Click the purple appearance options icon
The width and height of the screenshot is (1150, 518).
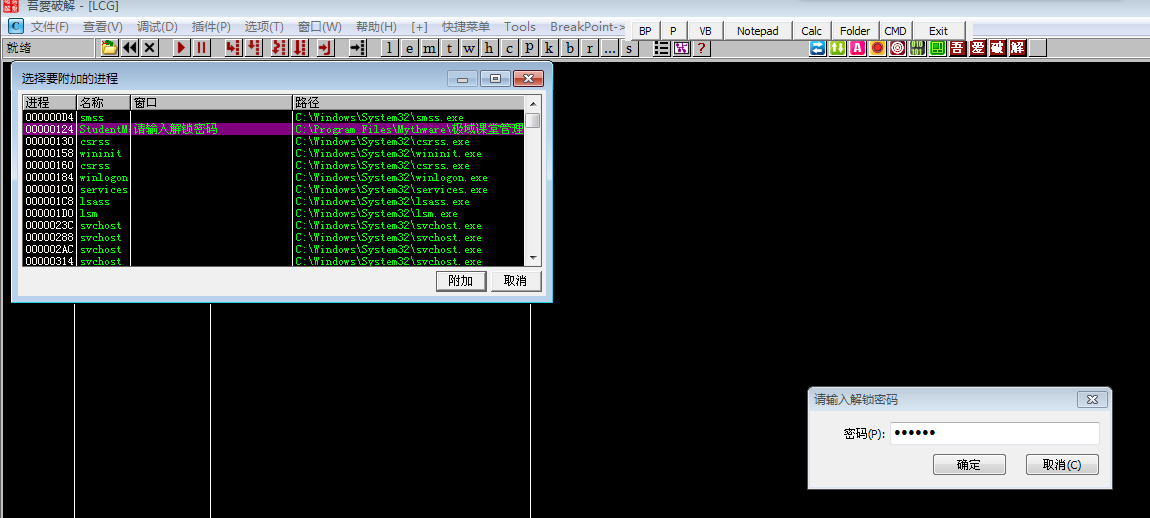pos(681,48)
